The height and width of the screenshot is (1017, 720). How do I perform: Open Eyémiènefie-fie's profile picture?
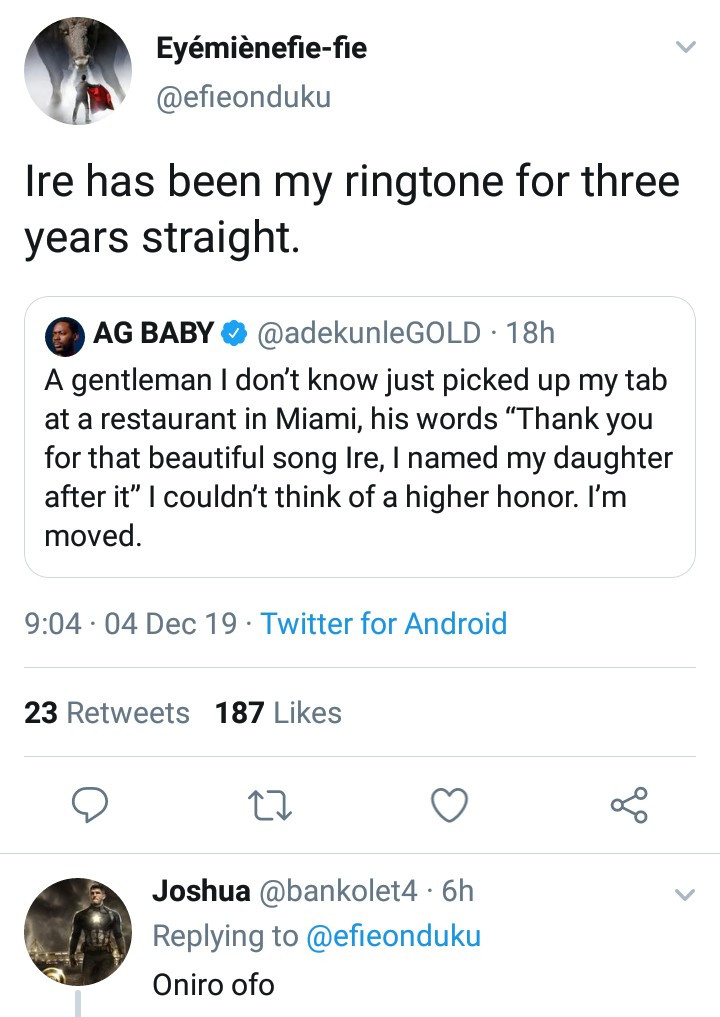tap(77, 72)
